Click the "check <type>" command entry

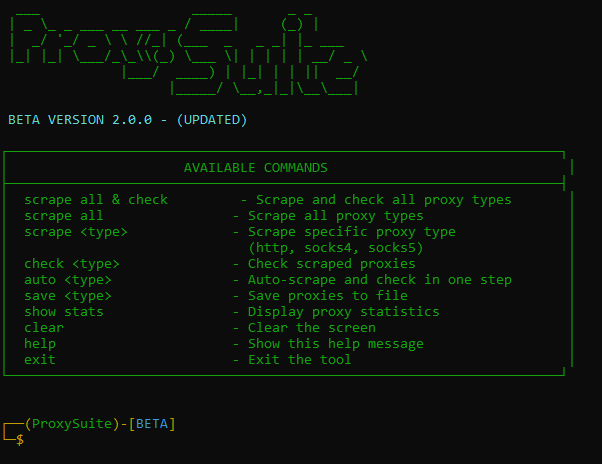click(x=72, y=264)
